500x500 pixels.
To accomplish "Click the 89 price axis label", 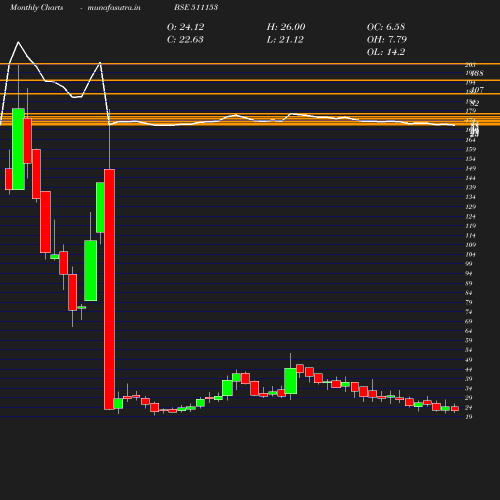I will [x=469, y=284].
